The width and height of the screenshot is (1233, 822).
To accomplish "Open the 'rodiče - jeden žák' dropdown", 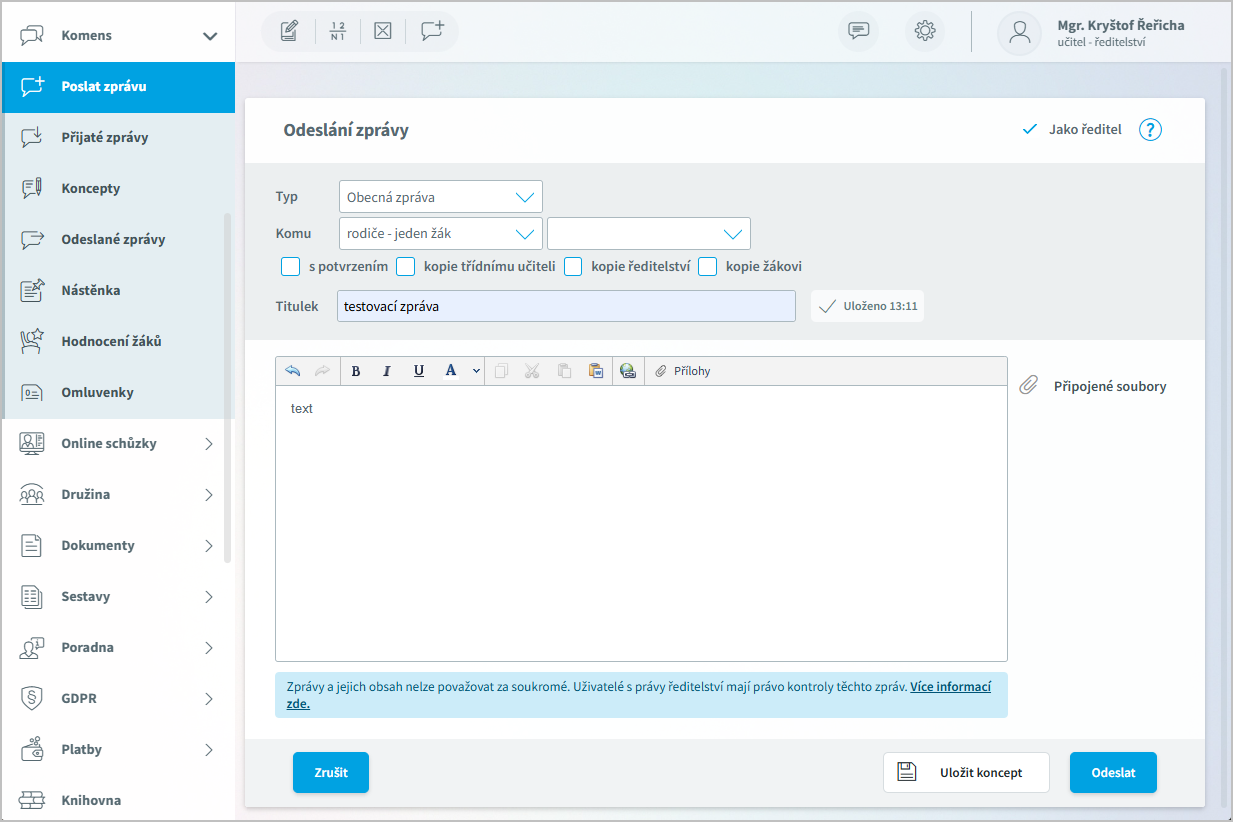I will (x=440, y=234).
